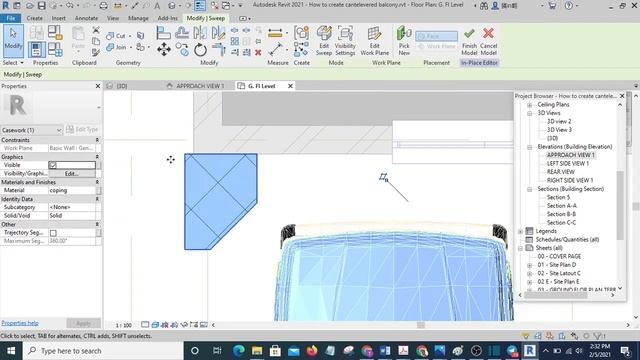Click the Visibility/Graphics Edit... button
Screen dimensions: 640x360
click(x=72, y=173)
